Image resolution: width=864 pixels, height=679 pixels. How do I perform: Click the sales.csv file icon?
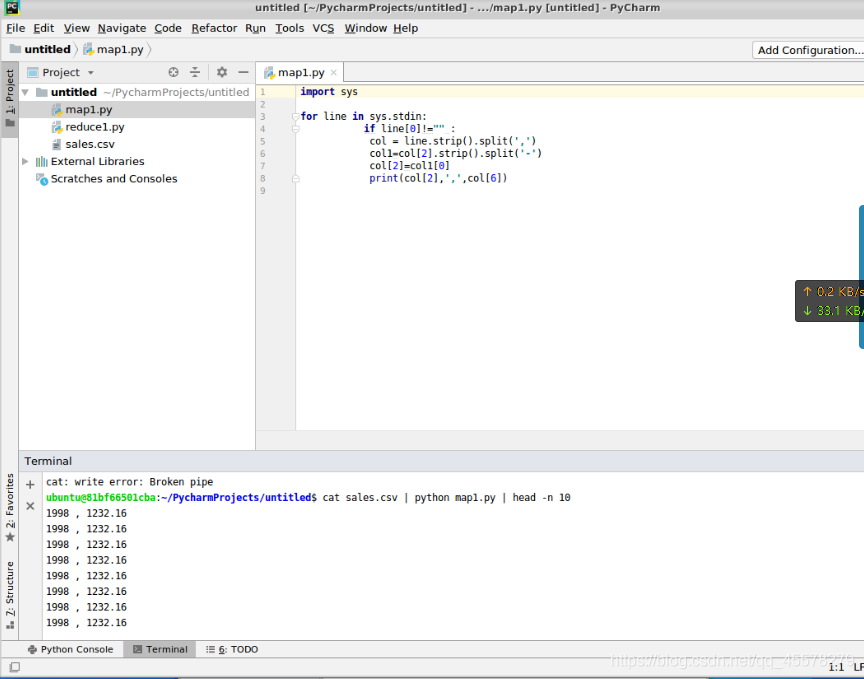click(x=56, y=144)
